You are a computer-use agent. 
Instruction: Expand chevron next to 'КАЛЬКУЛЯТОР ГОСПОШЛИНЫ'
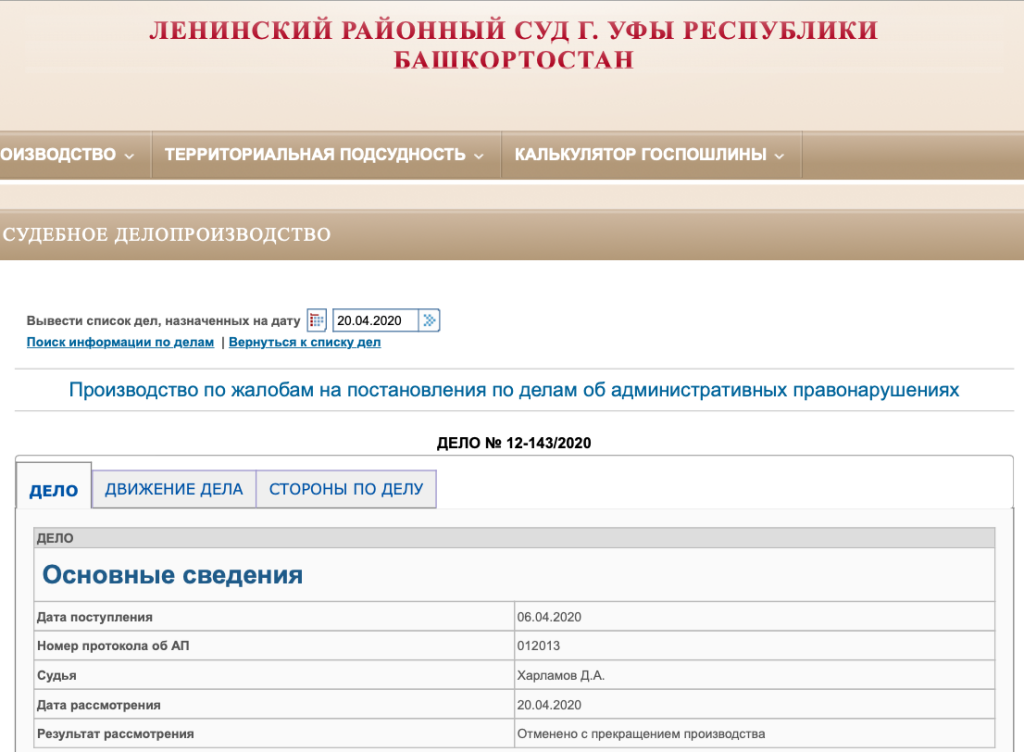click(780, 156)
